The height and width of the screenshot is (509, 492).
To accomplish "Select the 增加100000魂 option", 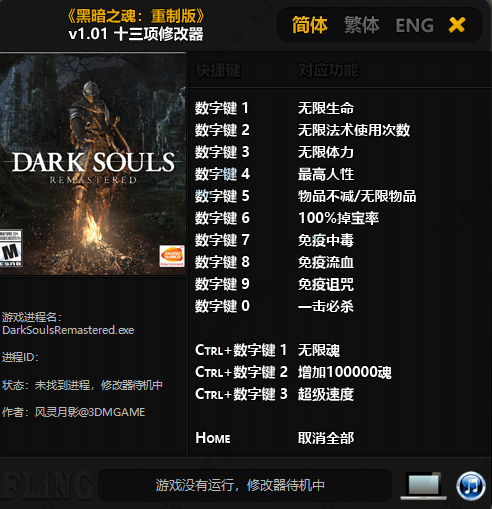I will (345, 372).
